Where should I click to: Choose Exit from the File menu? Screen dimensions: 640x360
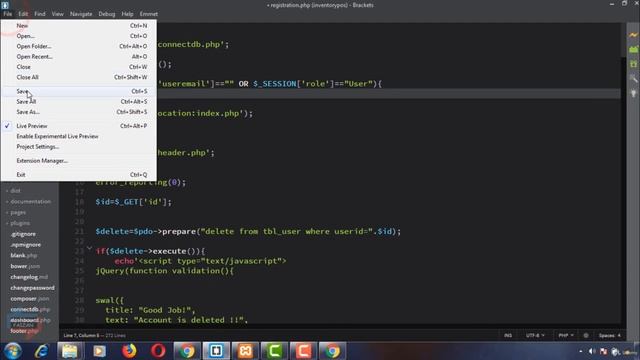[78, 175]
